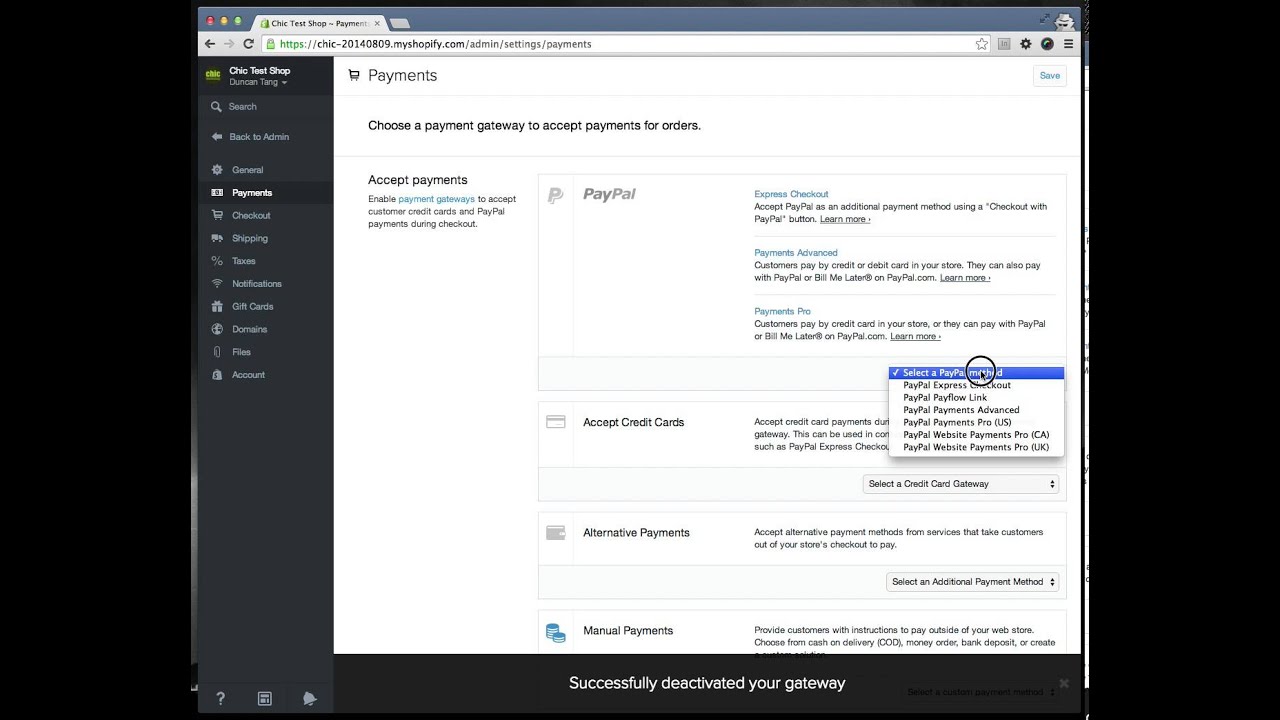
Task: Click the Chic shop logo
Action: [x=213, y=75]
